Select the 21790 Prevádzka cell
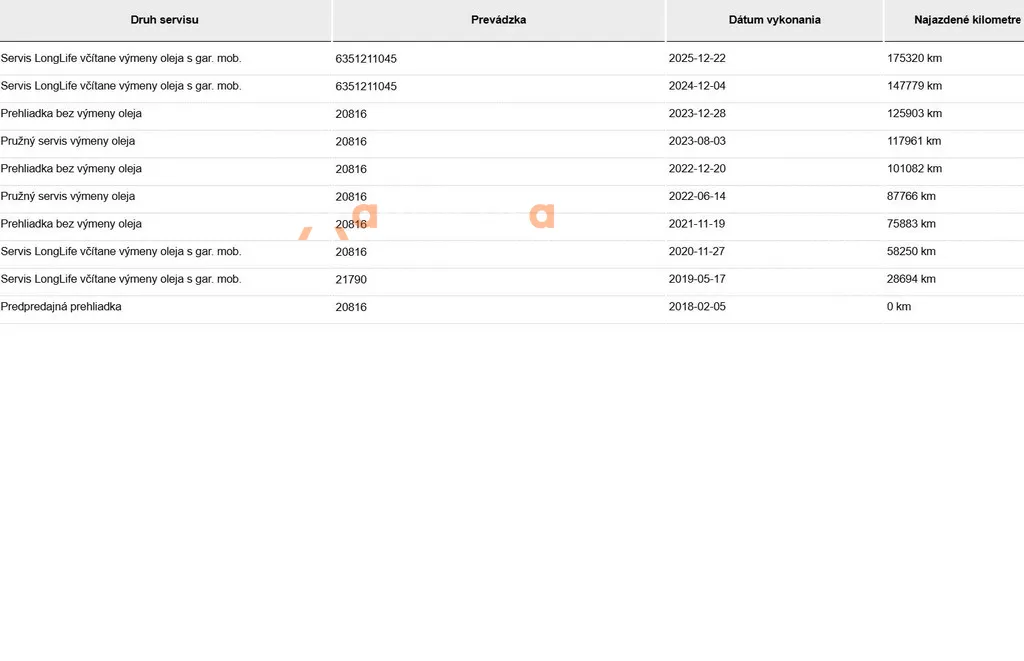This screenshot has width=1024, height=661. 351,280
